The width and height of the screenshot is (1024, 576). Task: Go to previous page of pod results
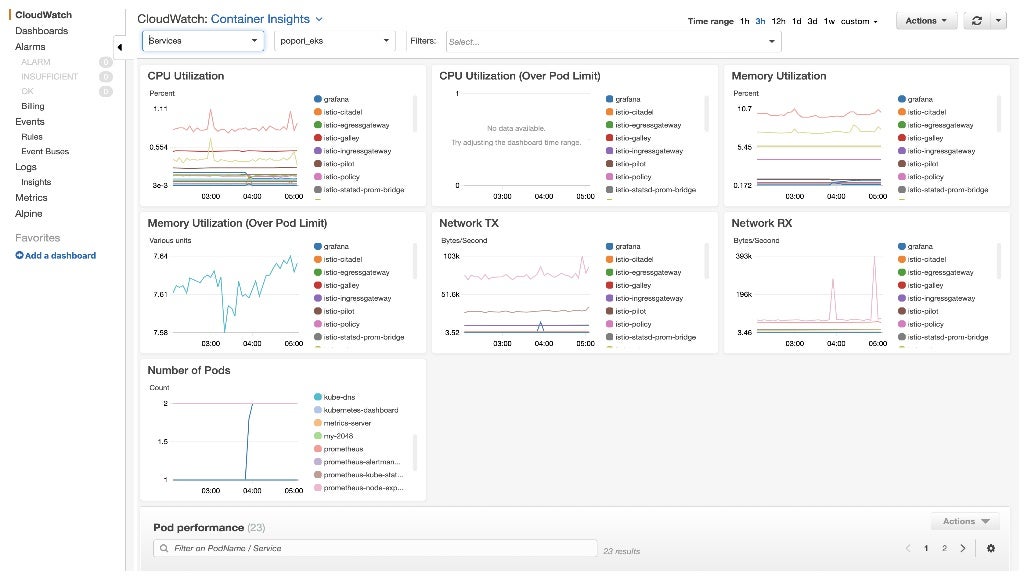pos(908,548)
